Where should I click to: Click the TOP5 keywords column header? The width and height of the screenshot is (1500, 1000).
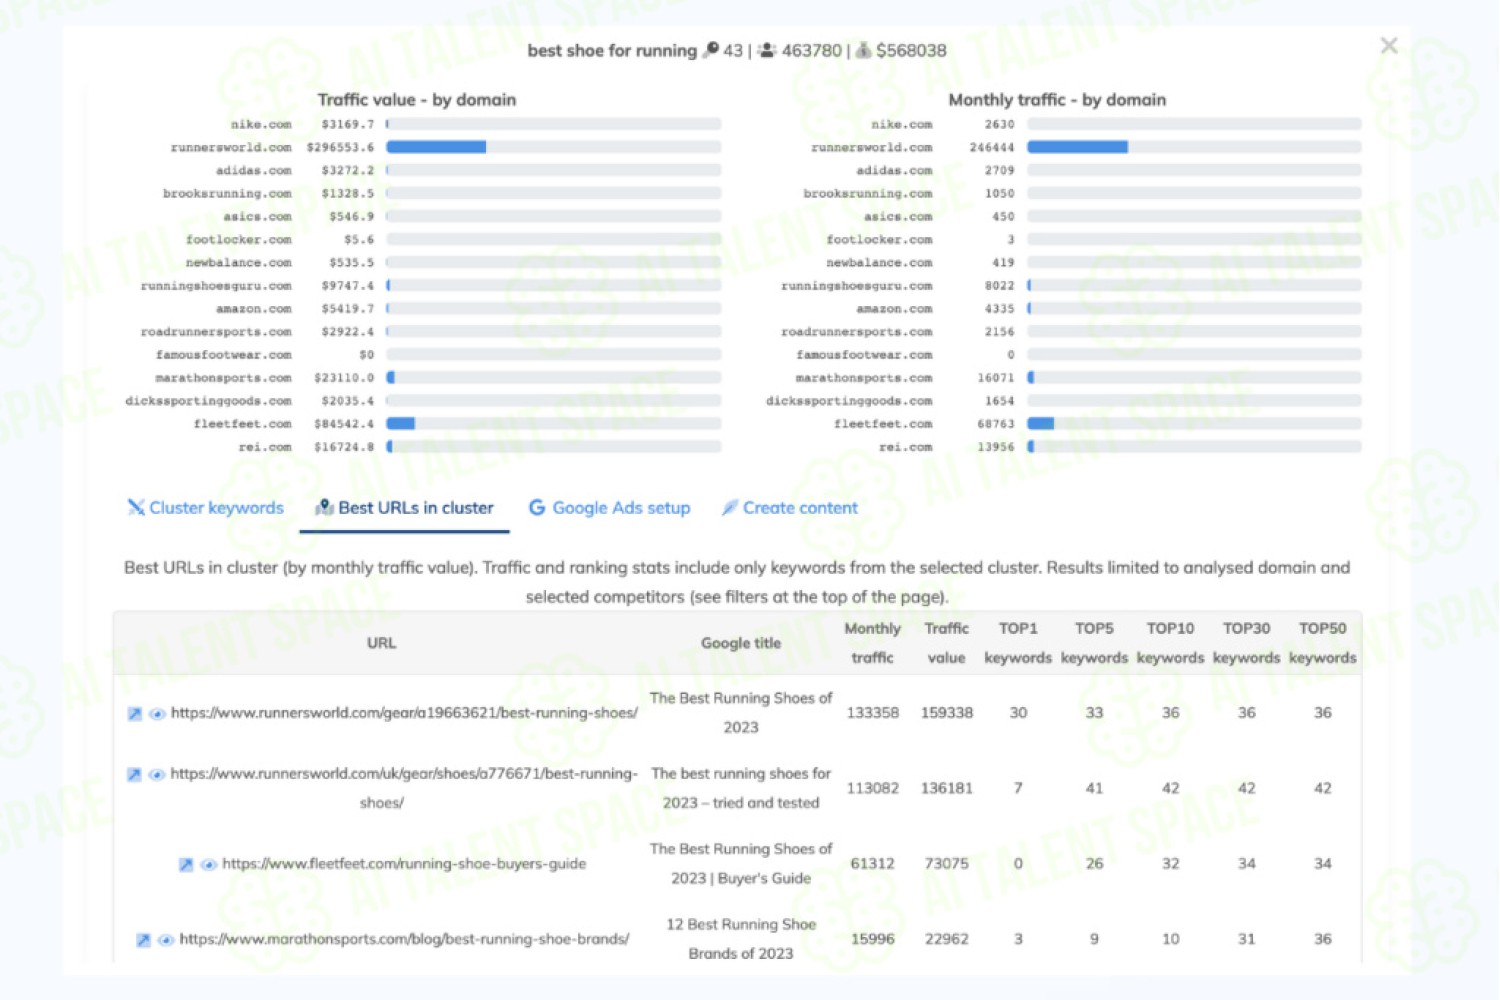pos(1094,643)
